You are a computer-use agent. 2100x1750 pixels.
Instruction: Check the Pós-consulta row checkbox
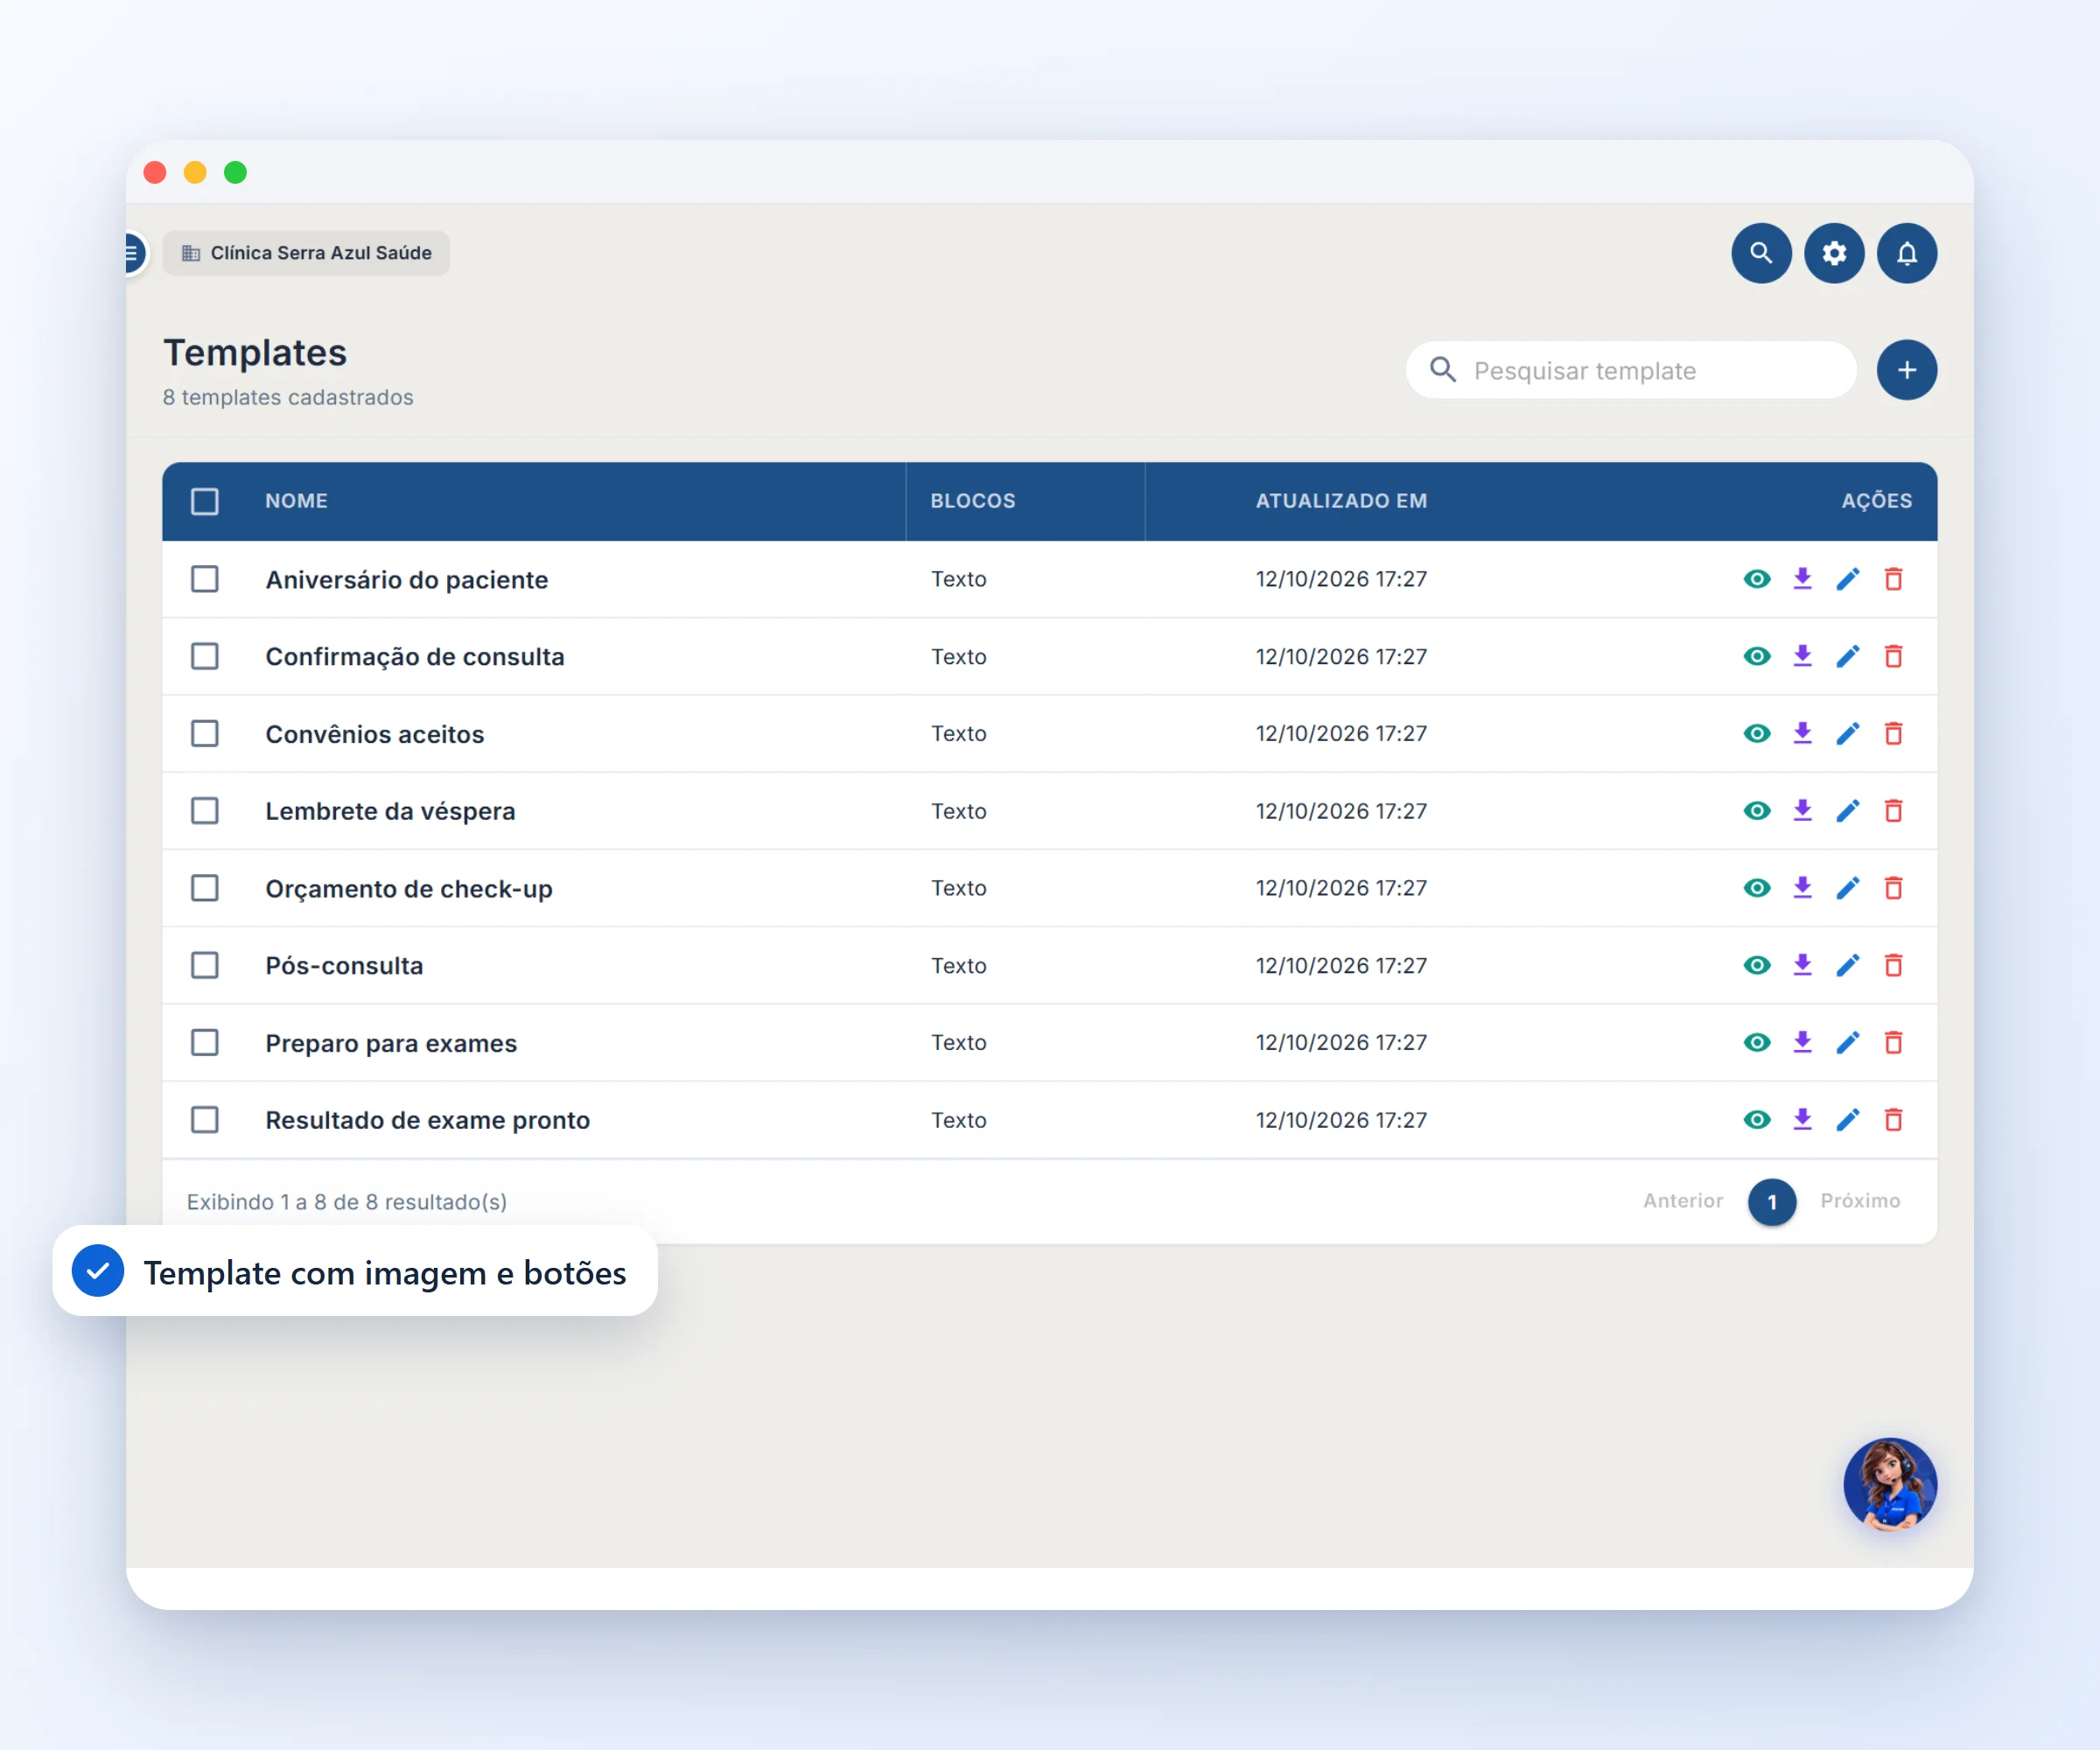tap(205, 965)
